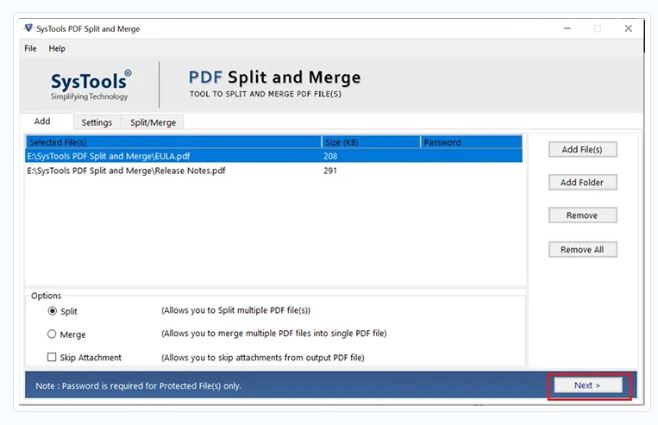Minimize the SysTools window
Viewport: 658px width, 425px height.
[567, 28]
